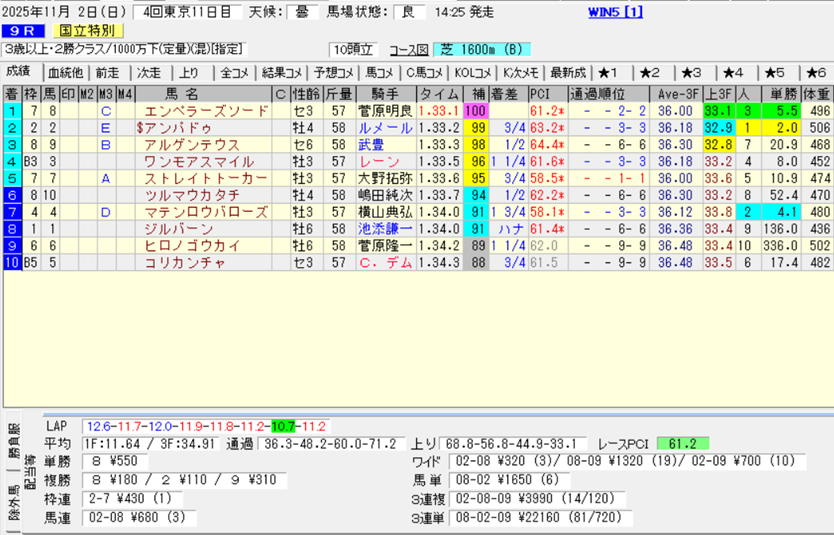Open the WIN5 [1] link

pos(616,12)
